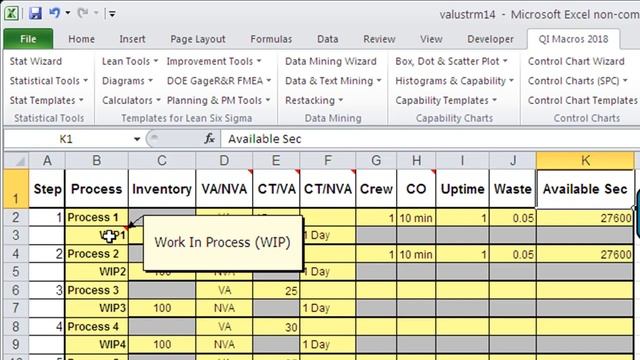Open Box, Dot & Scatter Plot menu

451,61
